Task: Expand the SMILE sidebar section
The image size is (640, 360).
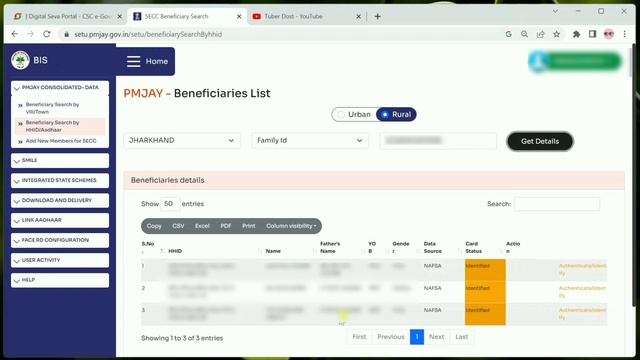Action: pyautogui.click(x=60, y=160)
